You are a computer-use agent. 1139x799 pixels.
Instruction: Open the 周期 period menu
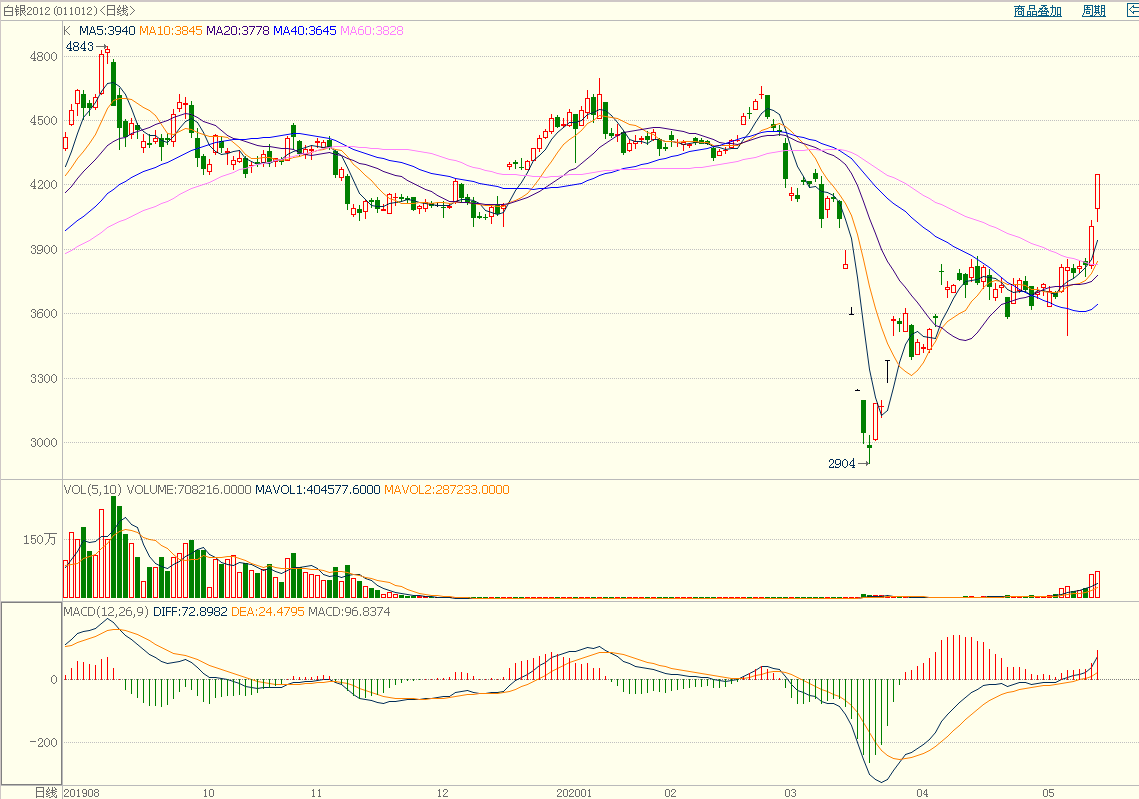[1093, 11]
